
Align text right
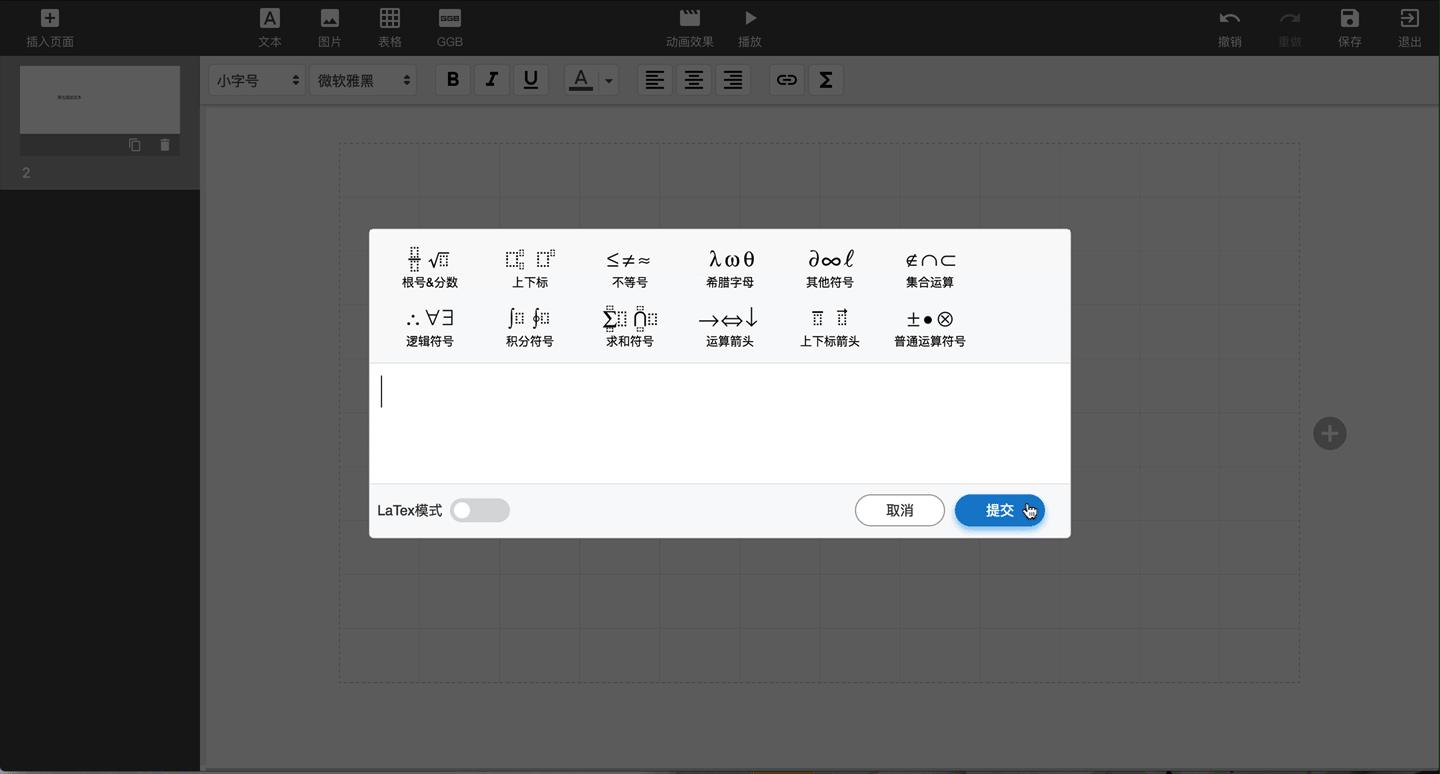[733, 80]
